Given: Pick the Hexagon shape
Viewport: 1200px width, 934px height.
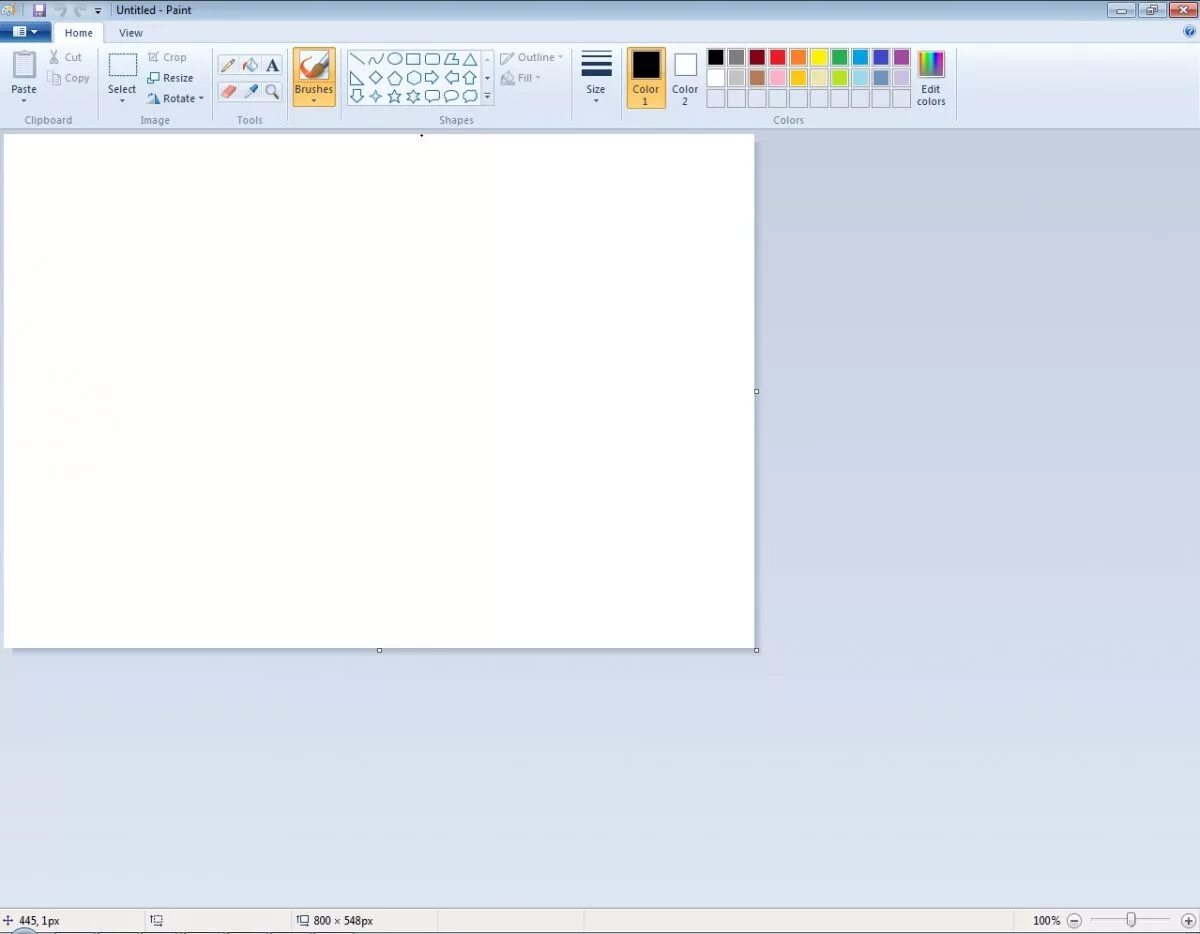Looking at the screenshot, I should point(413,78).
